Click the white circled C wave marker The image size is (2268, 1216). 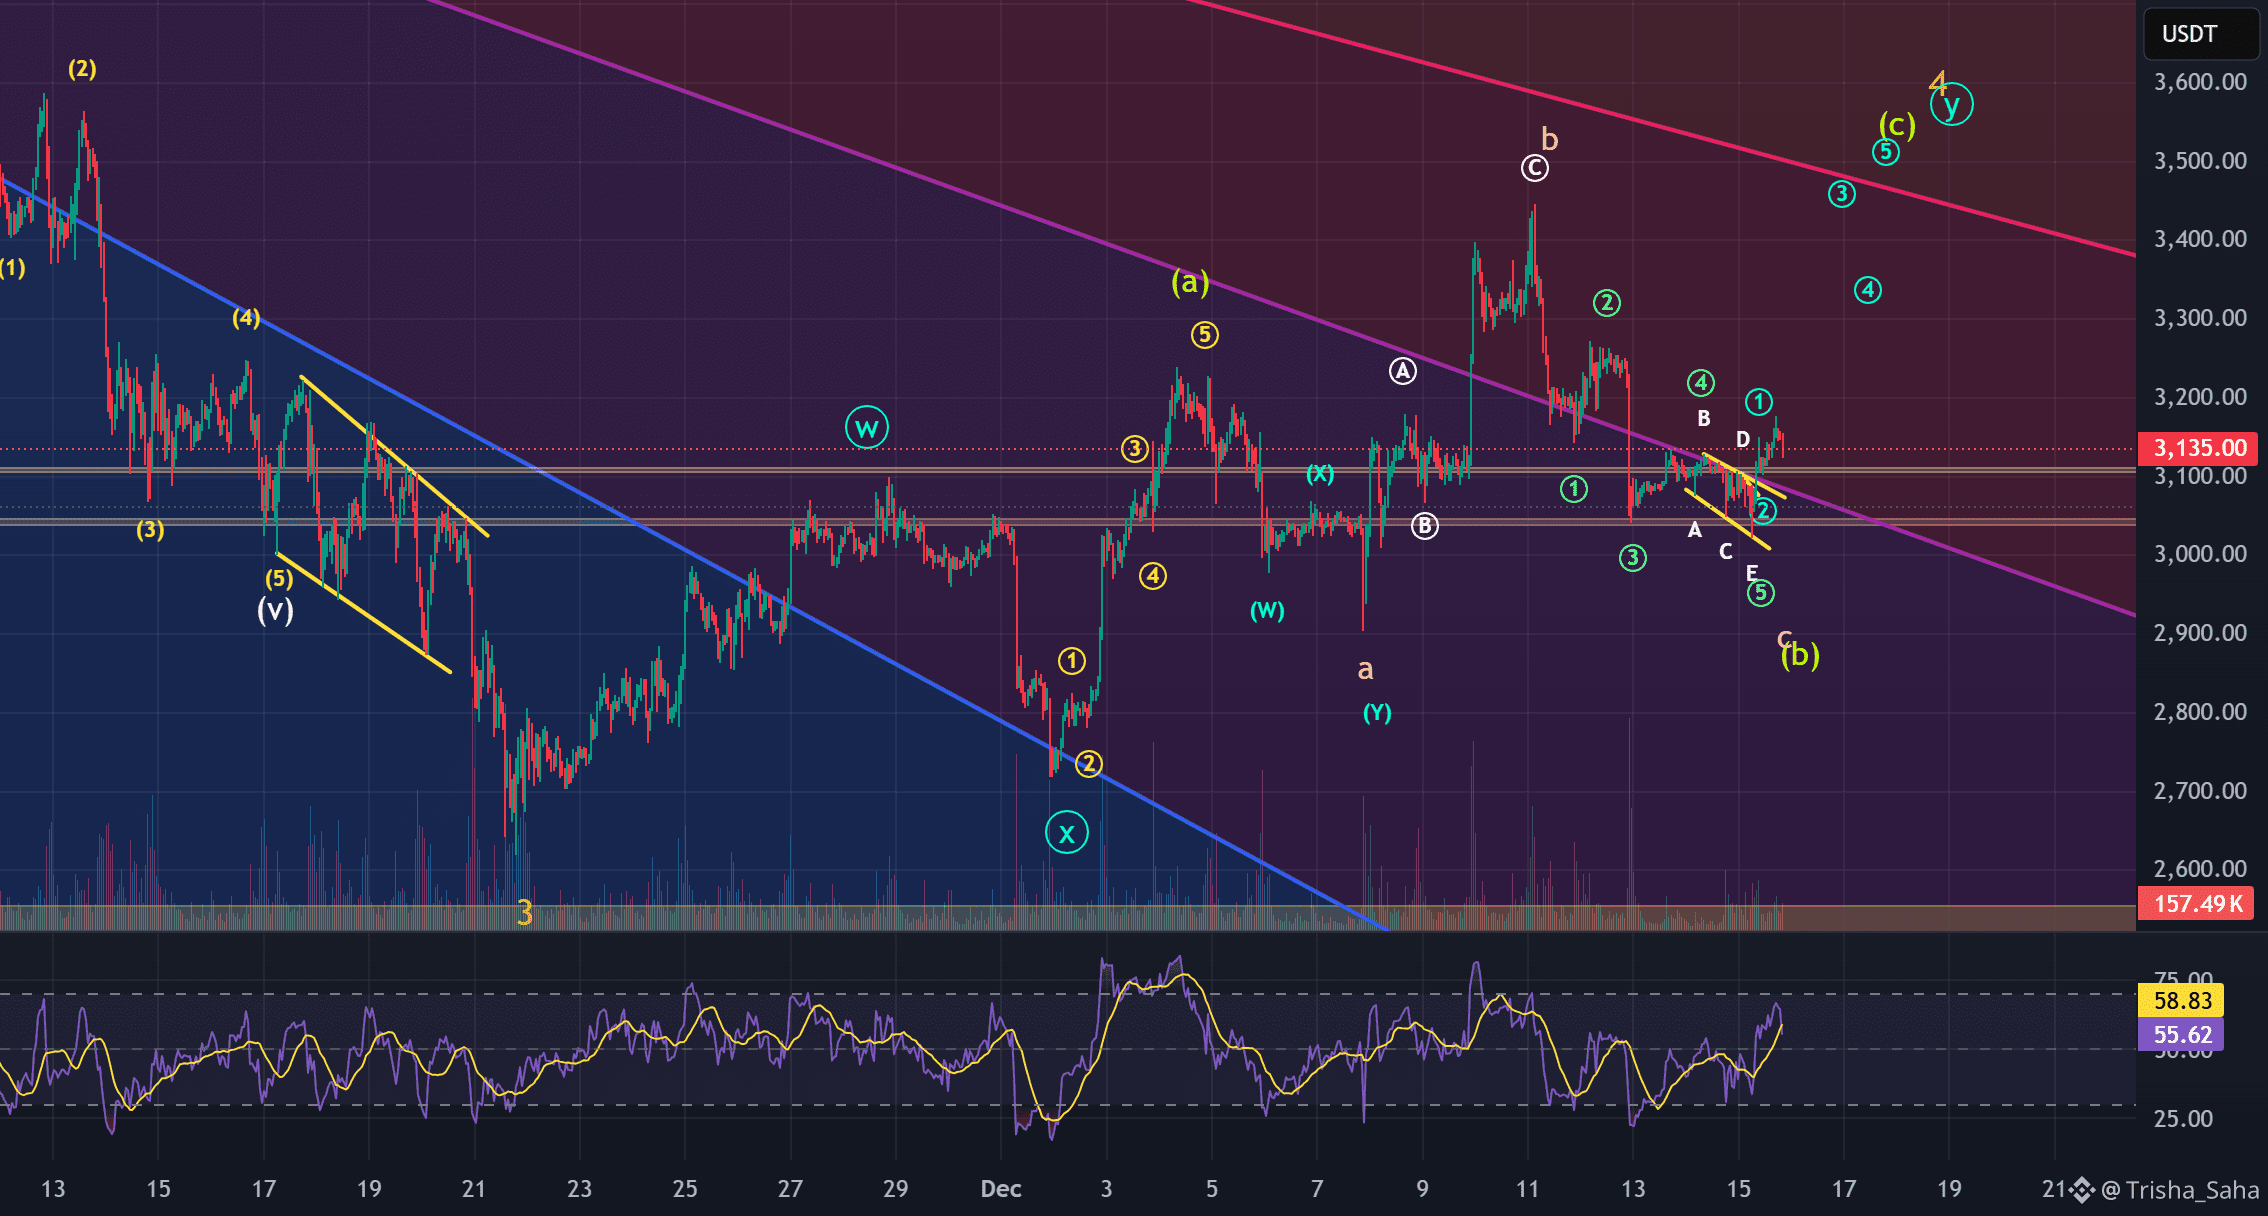1534,168
